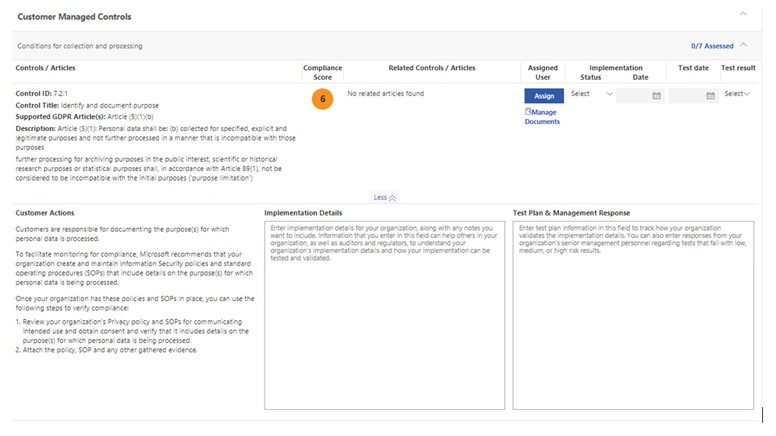776x436 pixels.
Task: Open the Test date calendar picker icon
Action: pyautogui.click(x=711, y=96)
